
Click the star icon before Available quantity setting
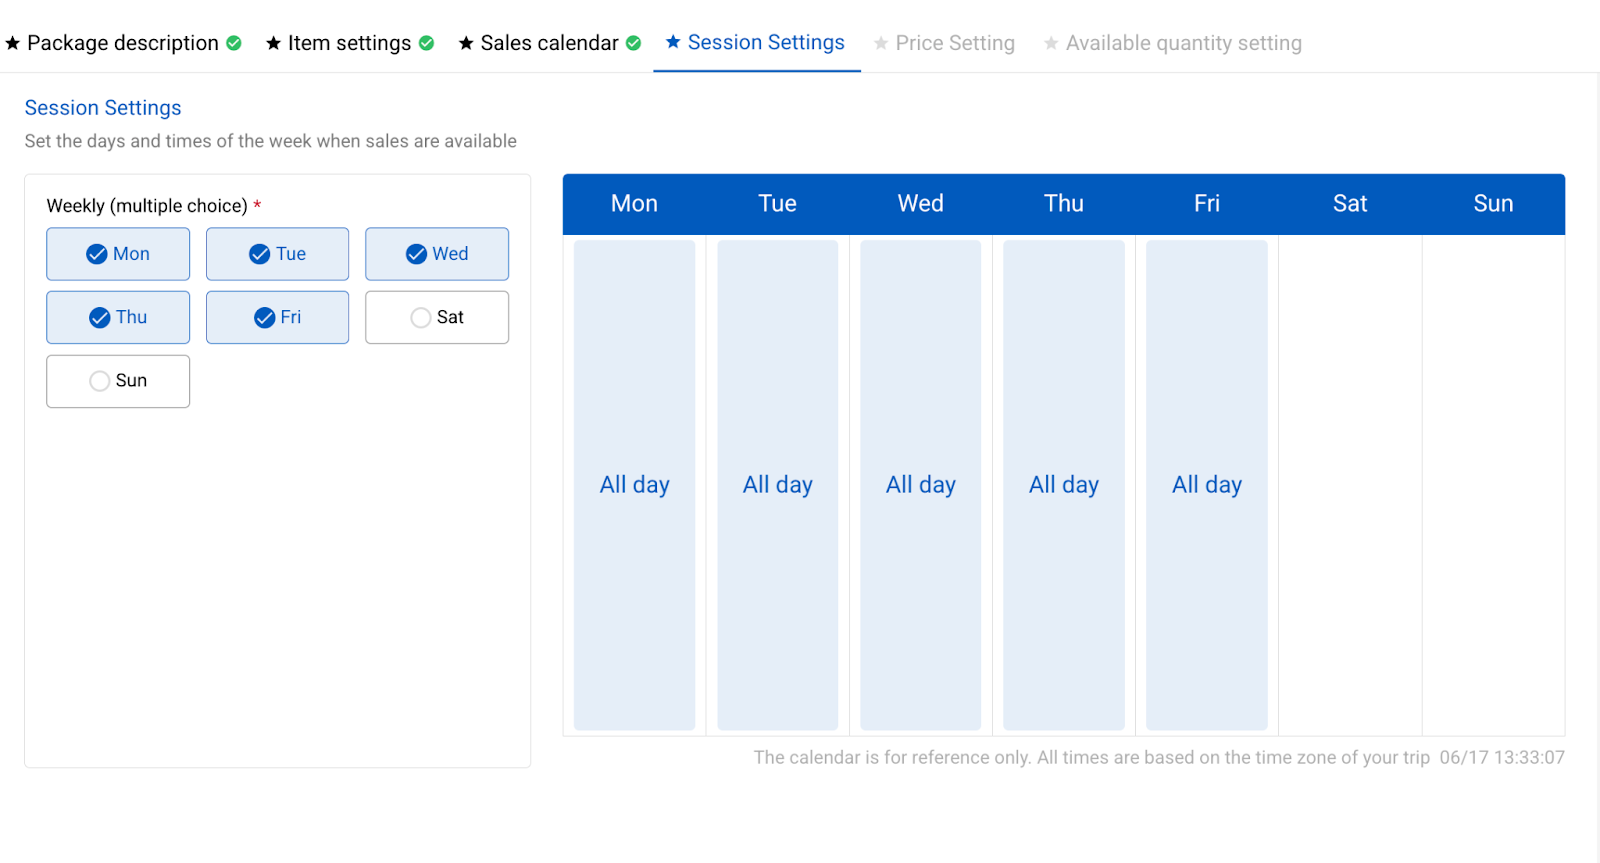(x=1051, y=43)
